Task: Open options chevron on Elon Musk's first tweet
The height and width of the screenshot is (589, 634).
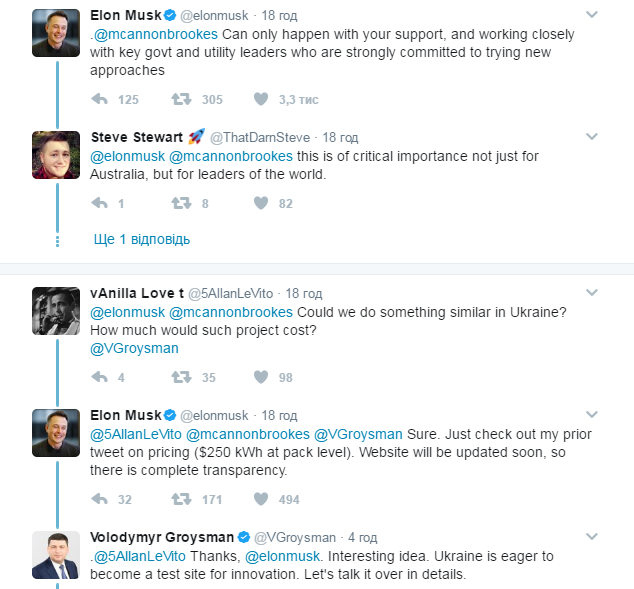Action: coord(592,15)
